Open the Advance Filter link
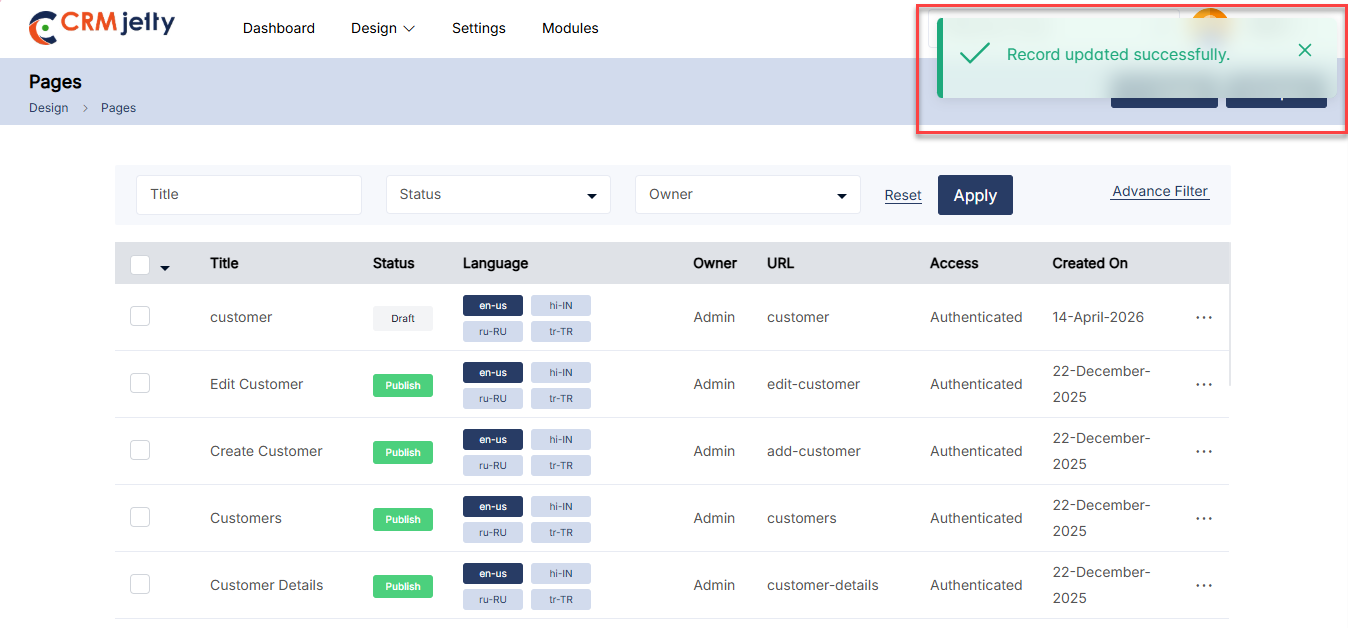The image size is (1348, 628). tap(1160, 191)
